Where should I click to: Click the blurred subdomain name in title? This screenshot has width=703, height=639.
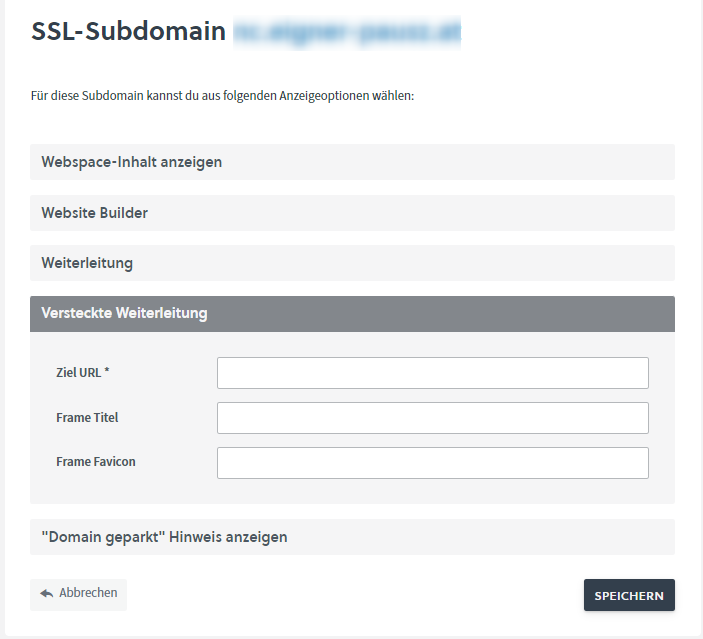347,32
